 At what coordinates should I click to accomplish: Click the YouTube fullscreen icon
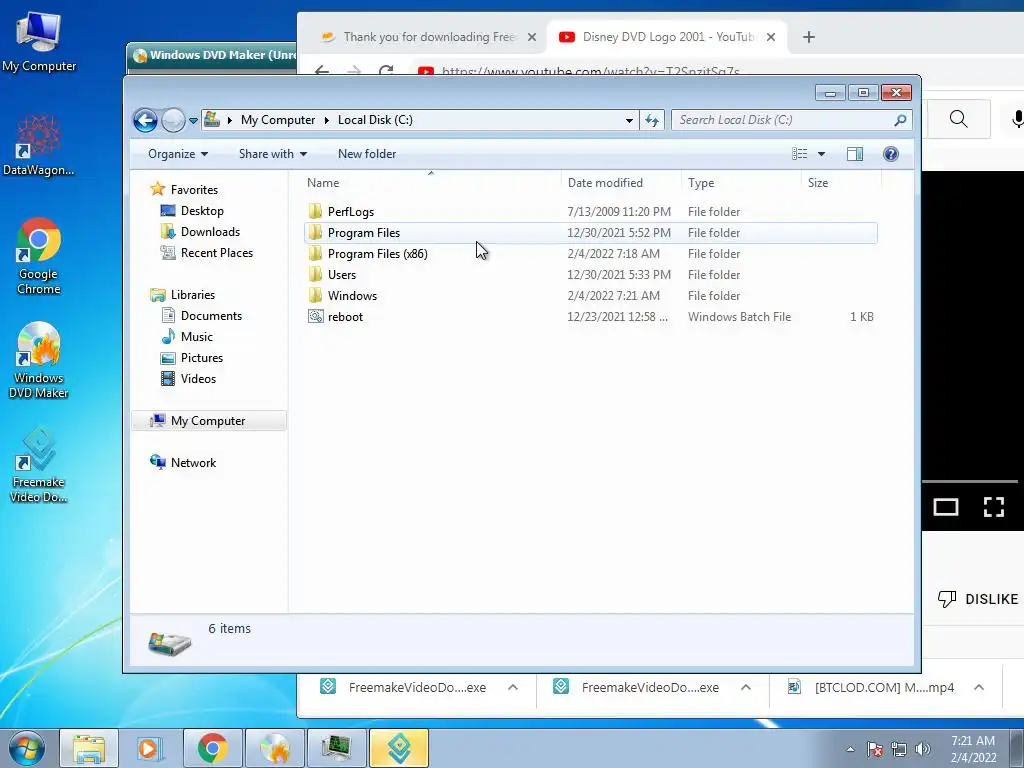pyautogui.click(x=993, y=507)
